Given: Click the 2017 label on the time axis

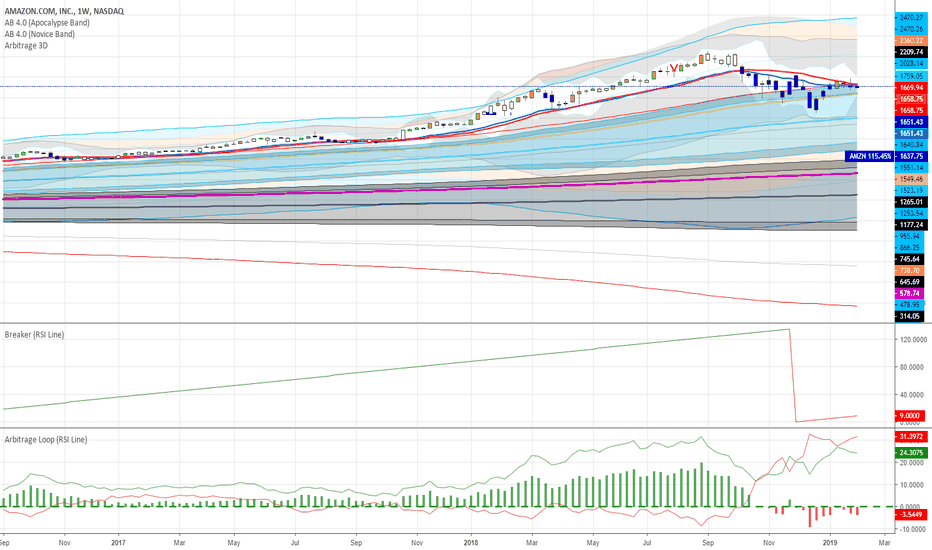Looking at the screenshot, I should (118, 542).
